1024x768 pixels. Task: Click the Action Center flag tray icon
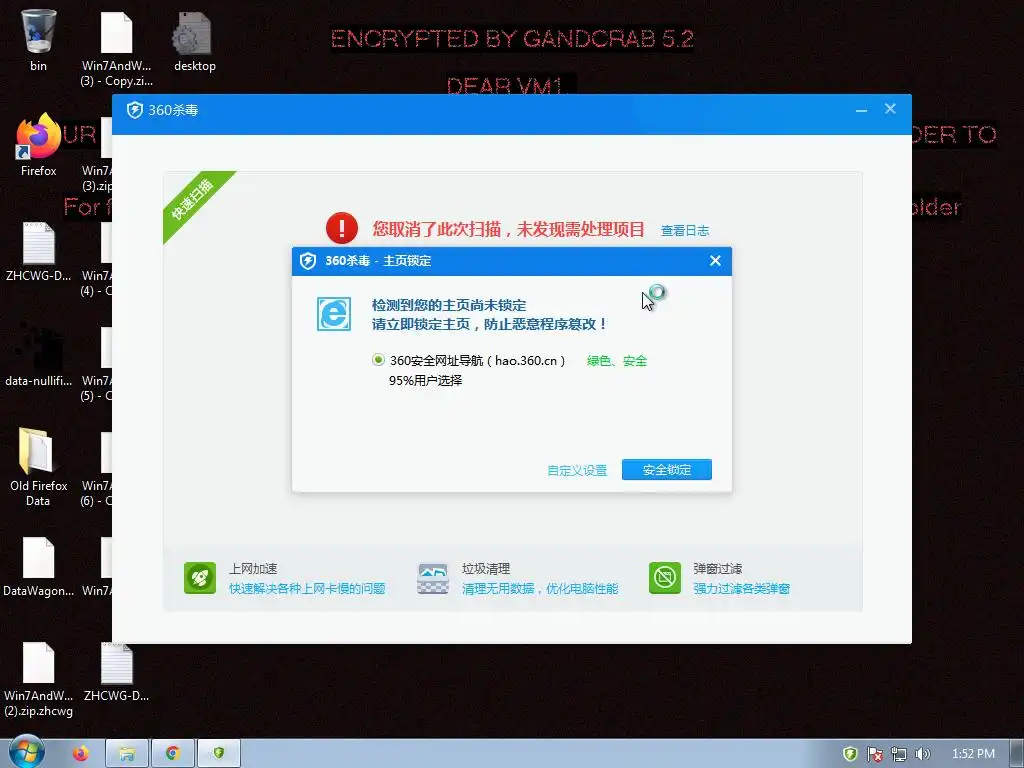click(874, 754)
